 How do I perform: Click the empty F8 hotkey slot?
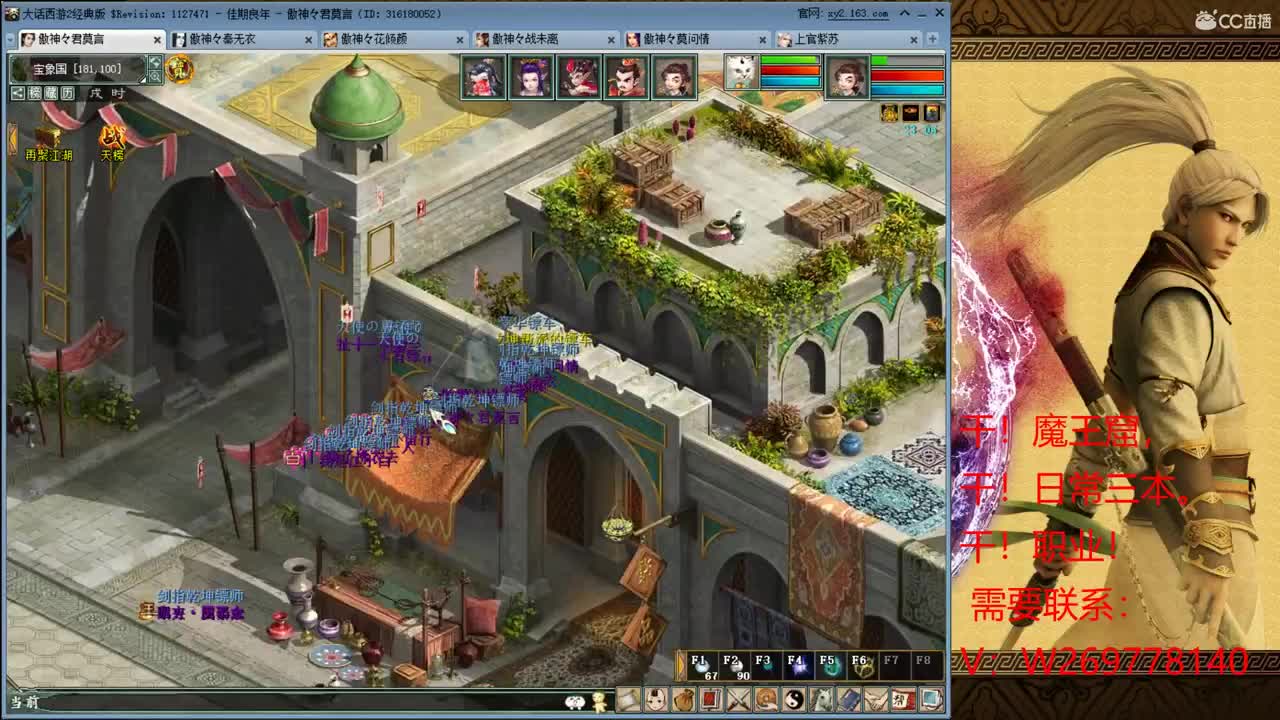coord(926,667)
